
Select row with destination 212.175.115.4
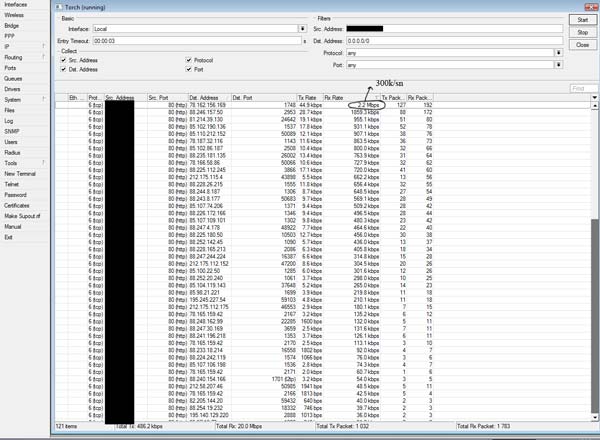tap(323, 177)
